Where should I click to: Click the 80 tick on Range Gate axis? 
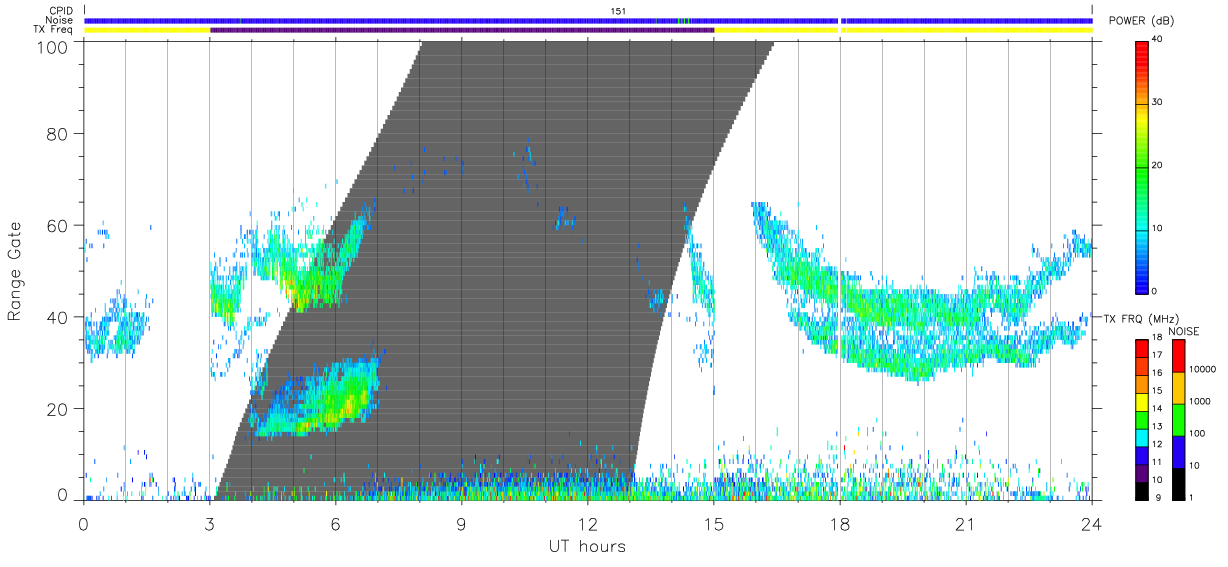click(57, 134)
